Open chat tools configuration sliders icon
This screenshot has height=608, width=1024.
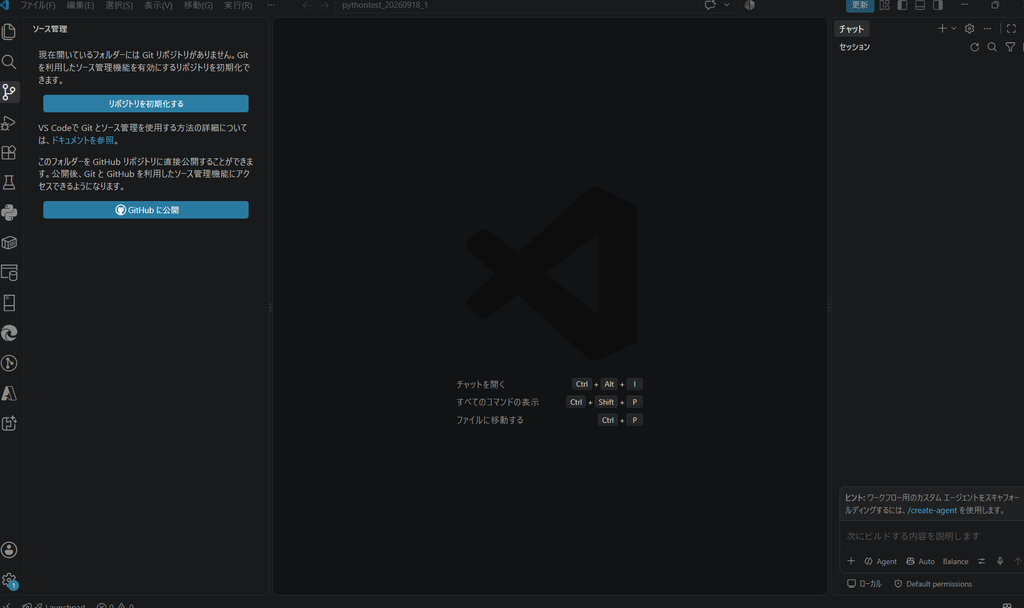click(982, 561)
